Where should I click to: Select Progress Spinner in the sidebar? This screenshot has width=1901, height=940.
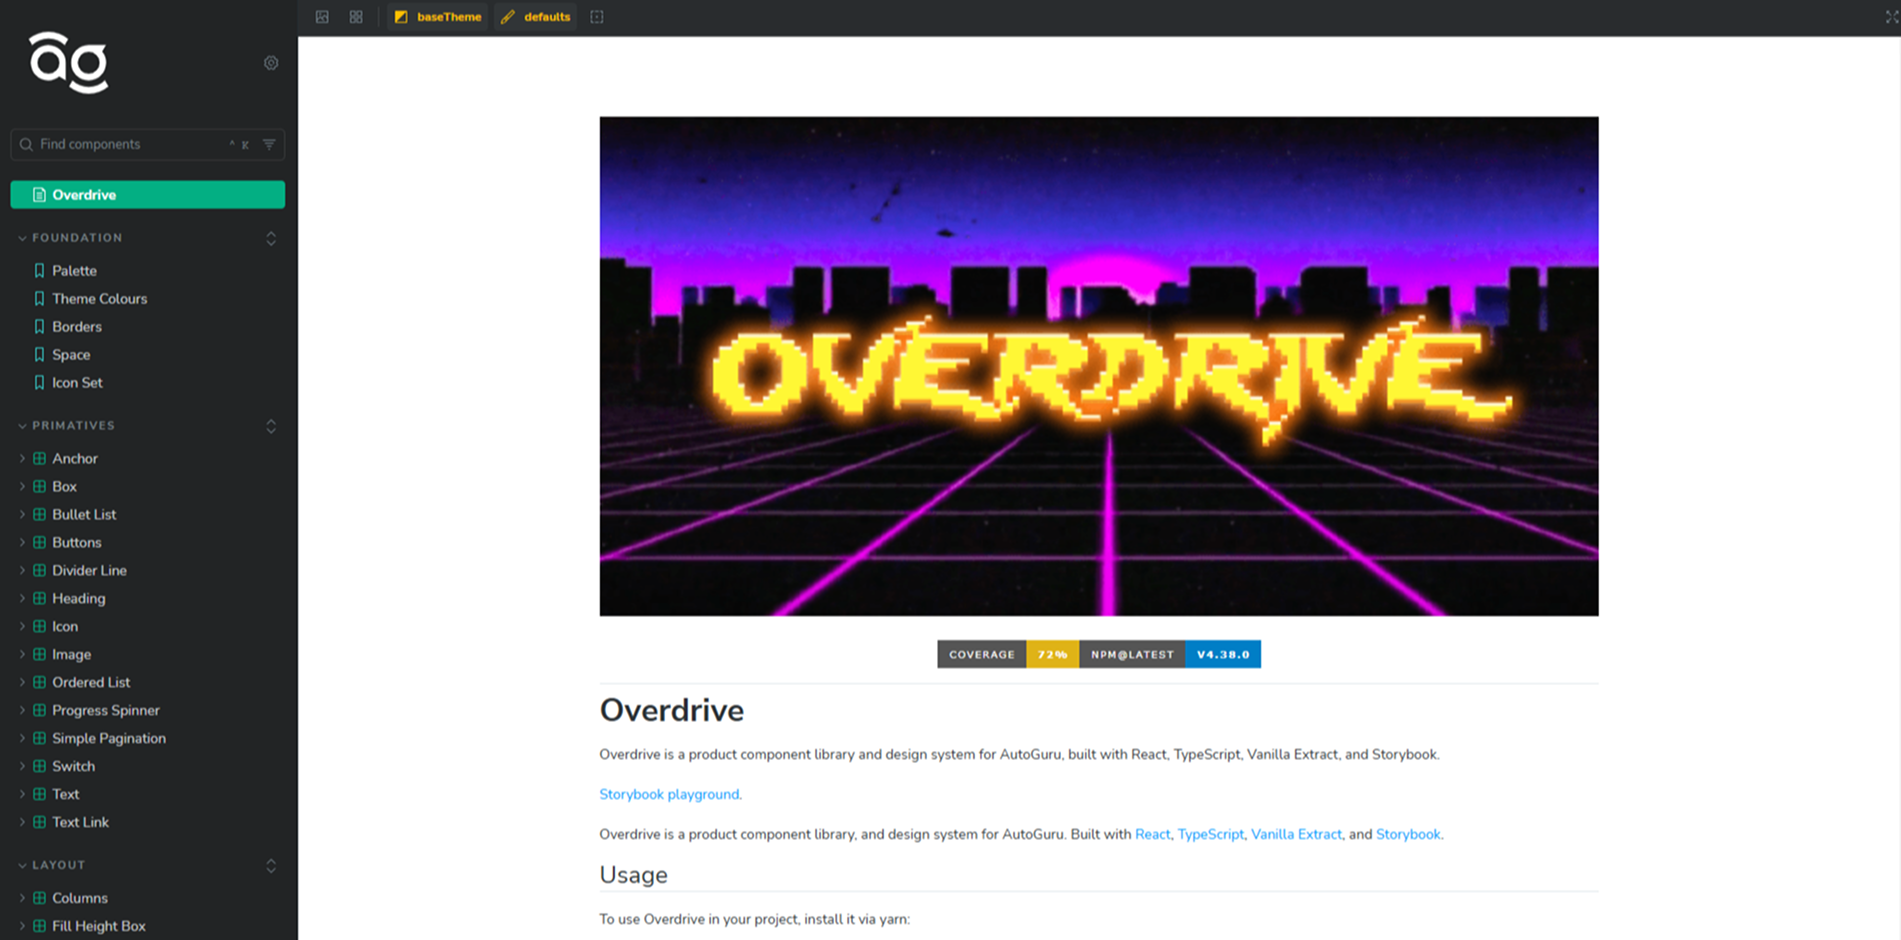click(106, 711)
